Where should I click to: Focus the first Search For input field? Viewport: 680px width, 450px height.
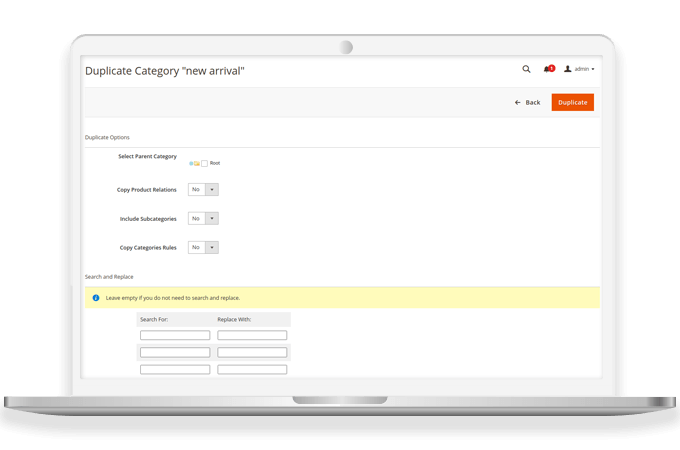[175, 336]
